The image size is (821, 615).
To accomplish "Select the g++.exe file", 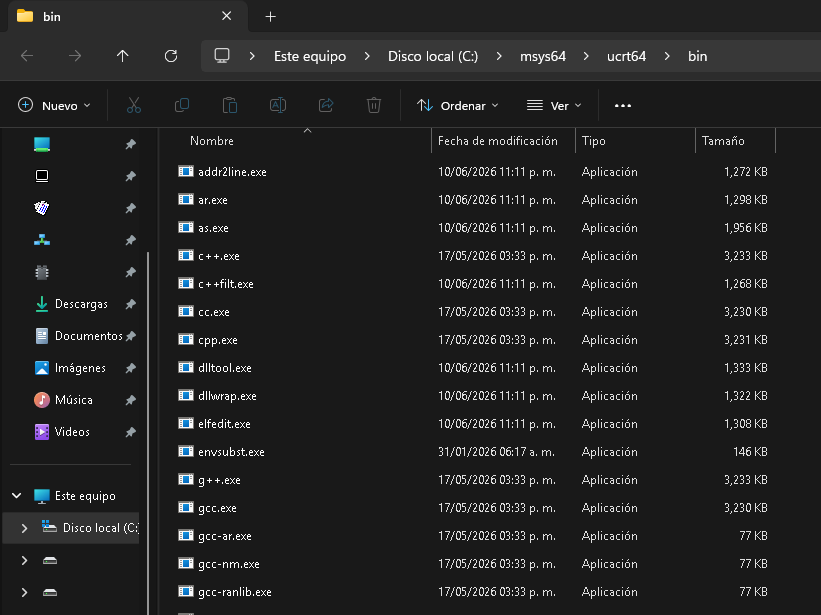I will tap(219, 480).
